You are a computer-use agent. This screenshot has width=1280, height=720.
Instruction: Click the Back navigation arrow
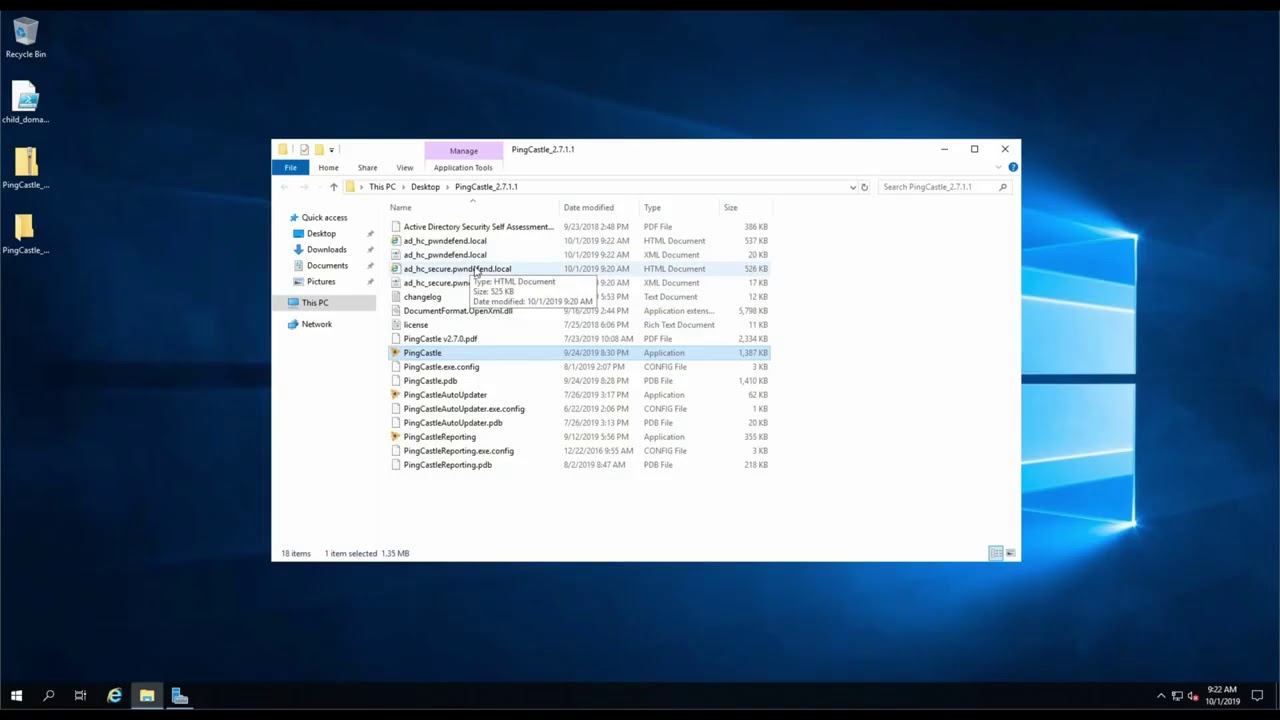(284, 187)
